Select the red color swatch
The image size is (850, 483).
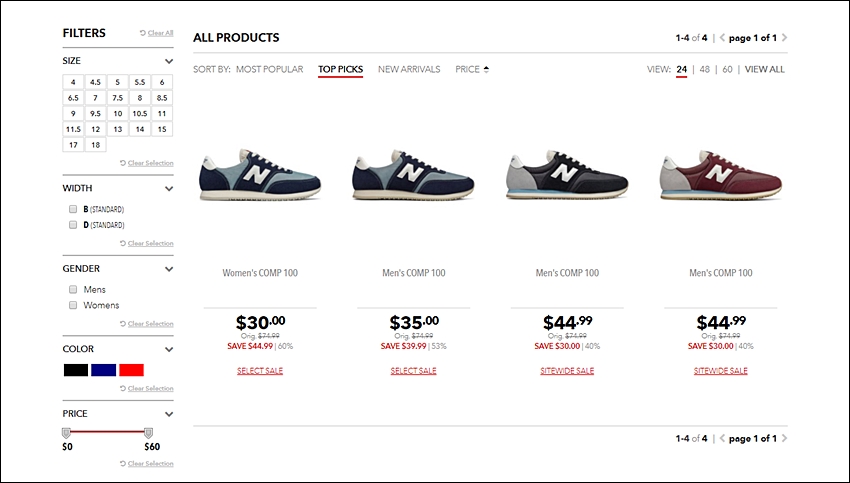coord(132,370)
